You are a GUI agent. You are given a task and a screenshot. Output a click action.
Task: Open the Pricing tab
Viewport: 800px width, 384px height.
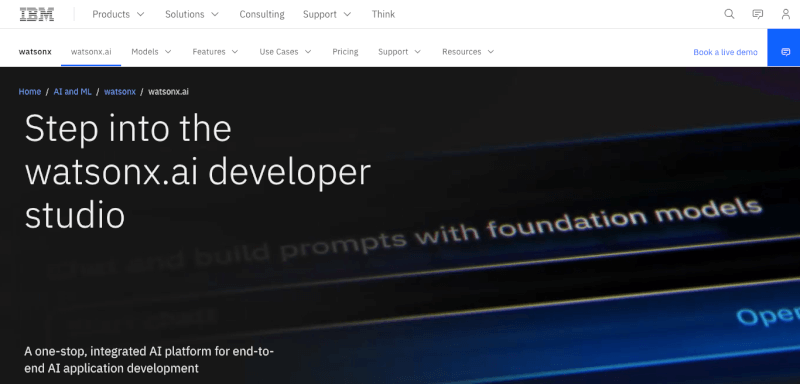pyautogui.click(x=345, y=52)
